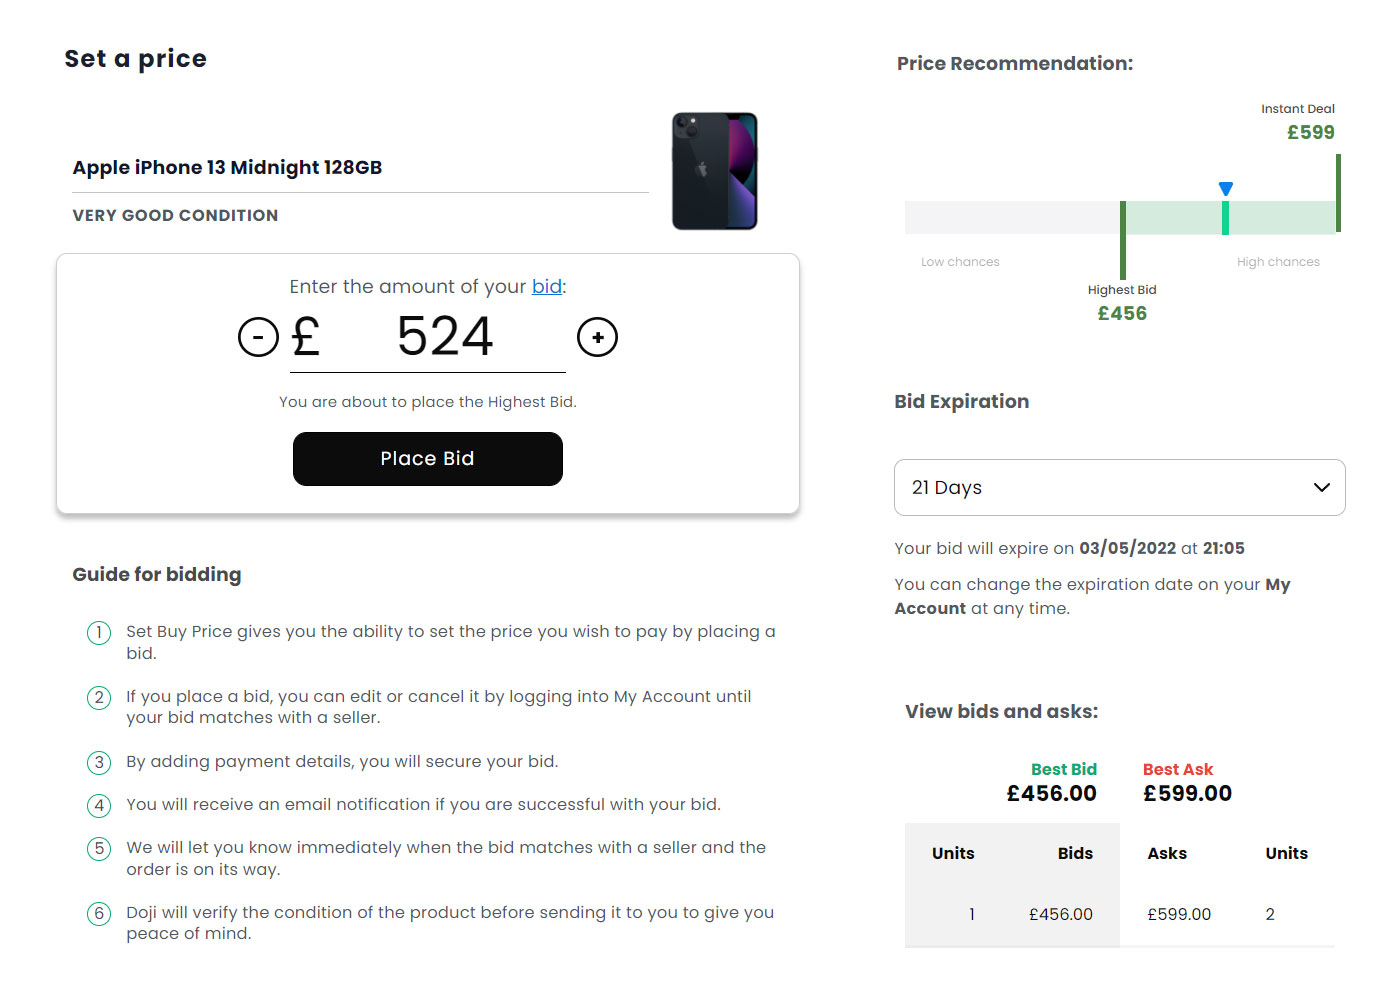Click the blue triangle marker on price bar
This screenshot has width=1397, height=999.
1226,189
